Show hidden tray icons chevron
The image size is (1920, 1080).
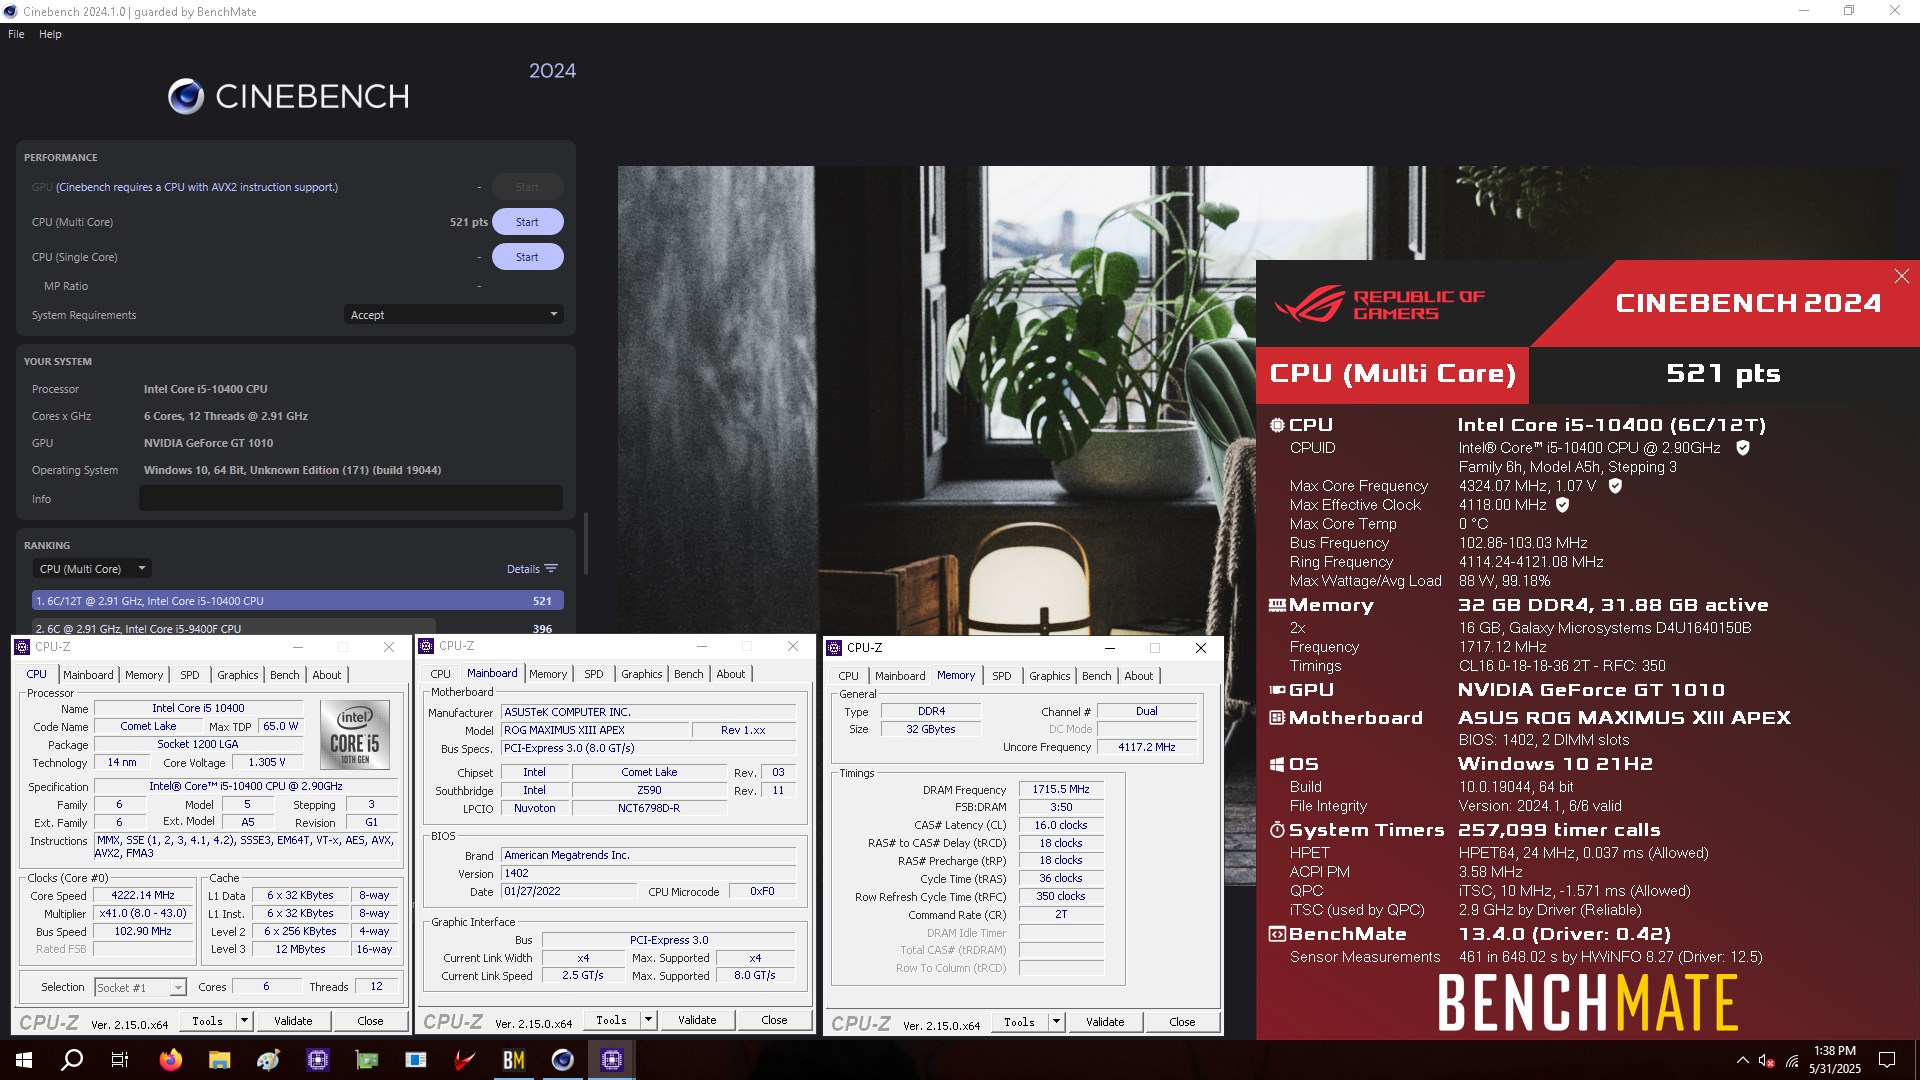tap(1743, 1061)
